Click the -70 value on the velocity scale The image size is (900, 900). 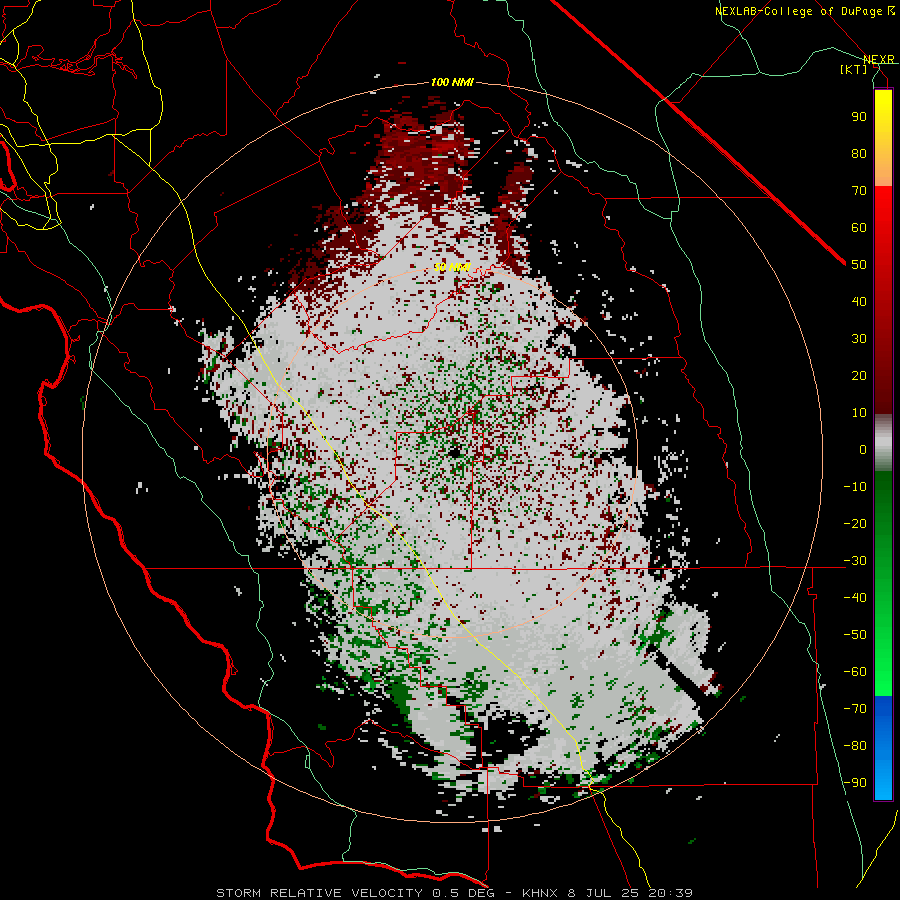pos(855,709)
